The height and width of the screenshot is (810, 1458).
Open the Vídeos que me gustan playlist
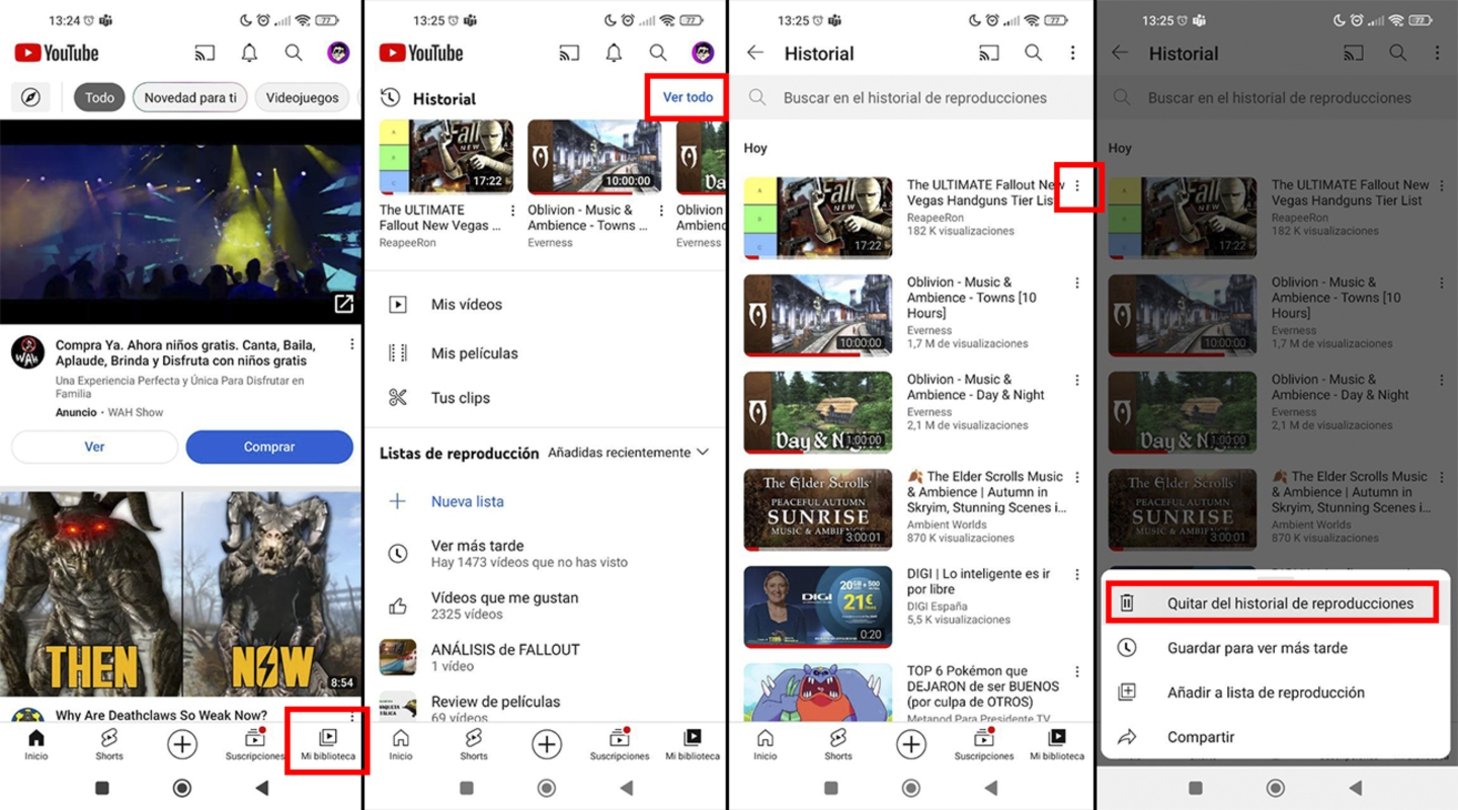[x=545, y=605]
